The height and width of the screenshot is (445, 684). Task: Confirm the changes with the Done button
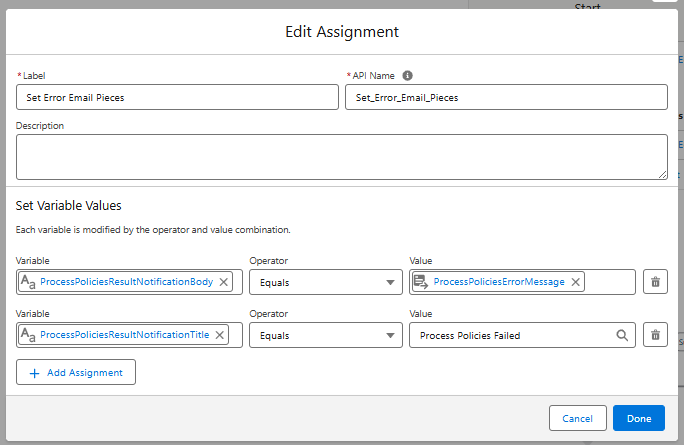click(638, 418)
